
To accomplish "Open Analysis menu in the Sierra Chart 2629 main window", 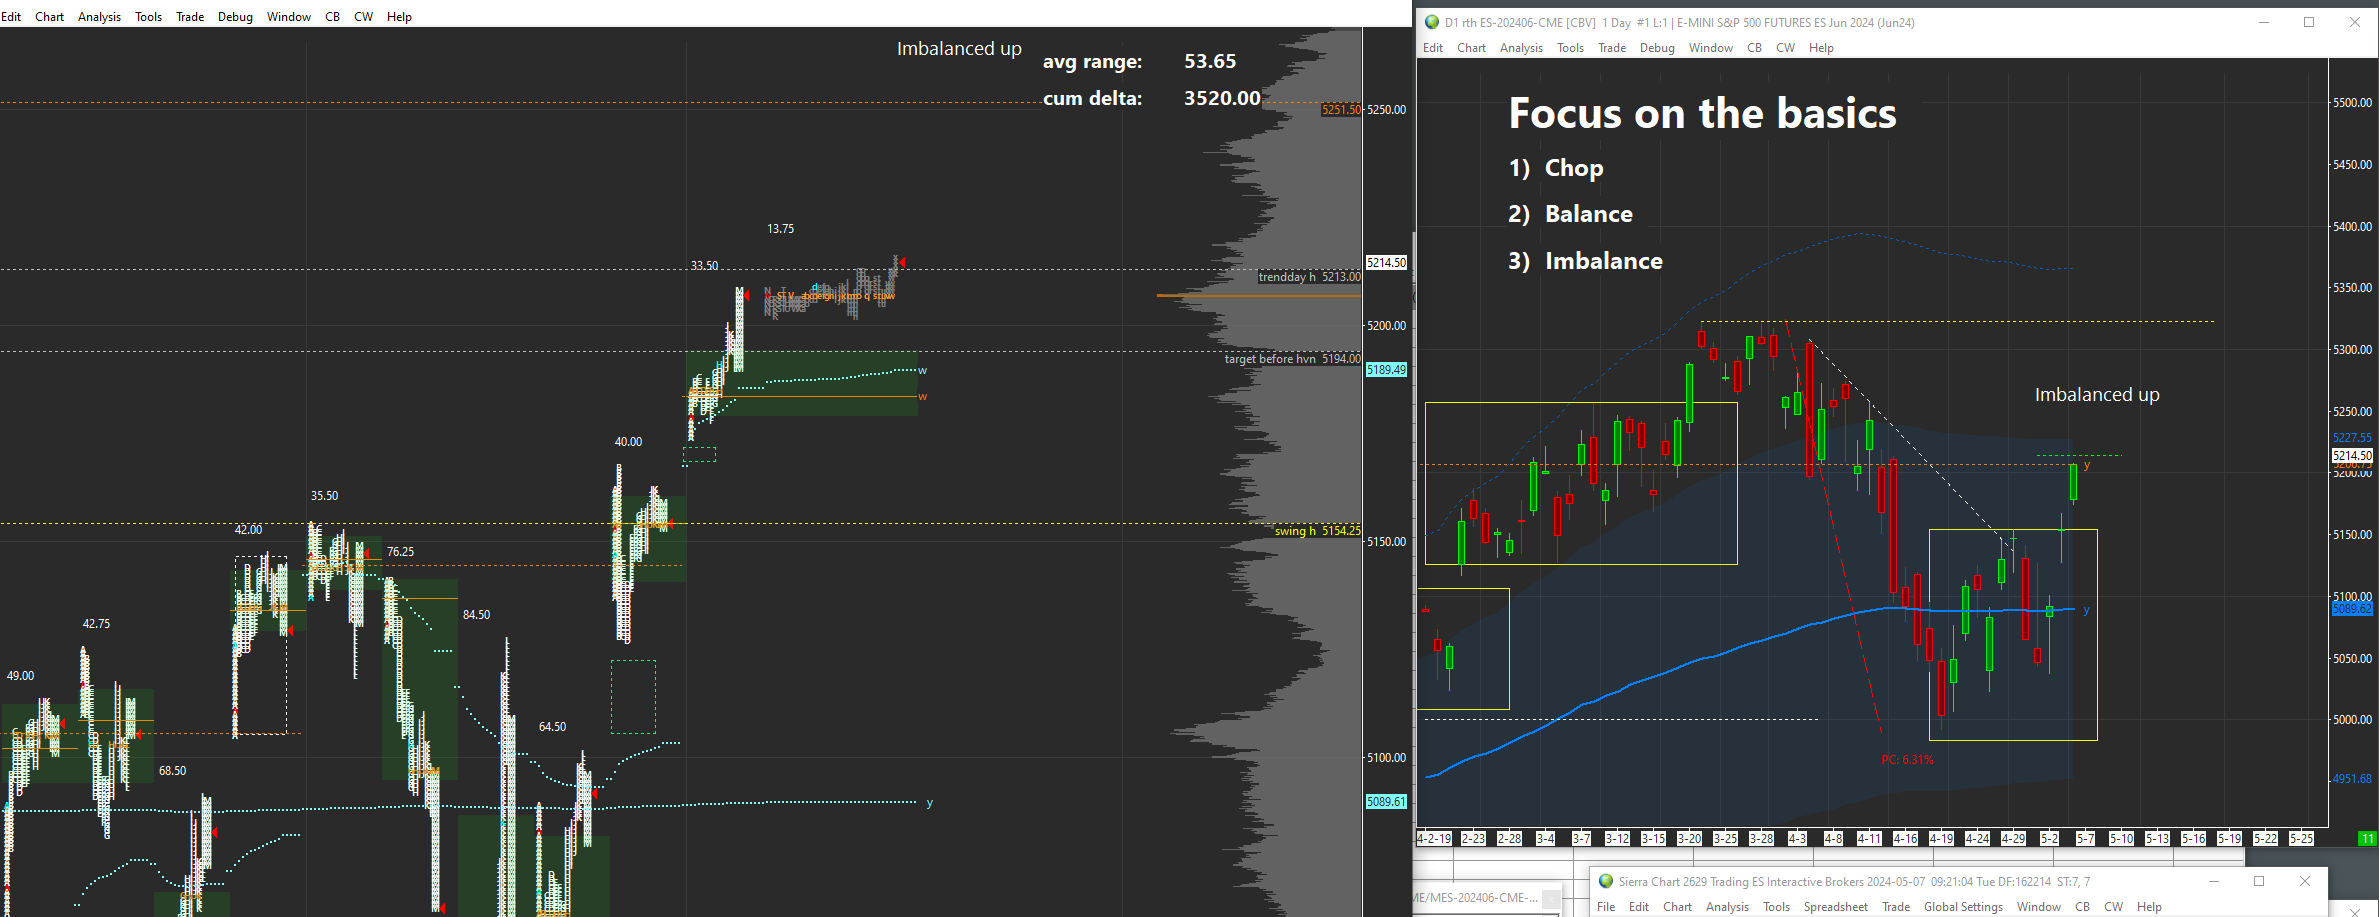I will click(1727, 907).
